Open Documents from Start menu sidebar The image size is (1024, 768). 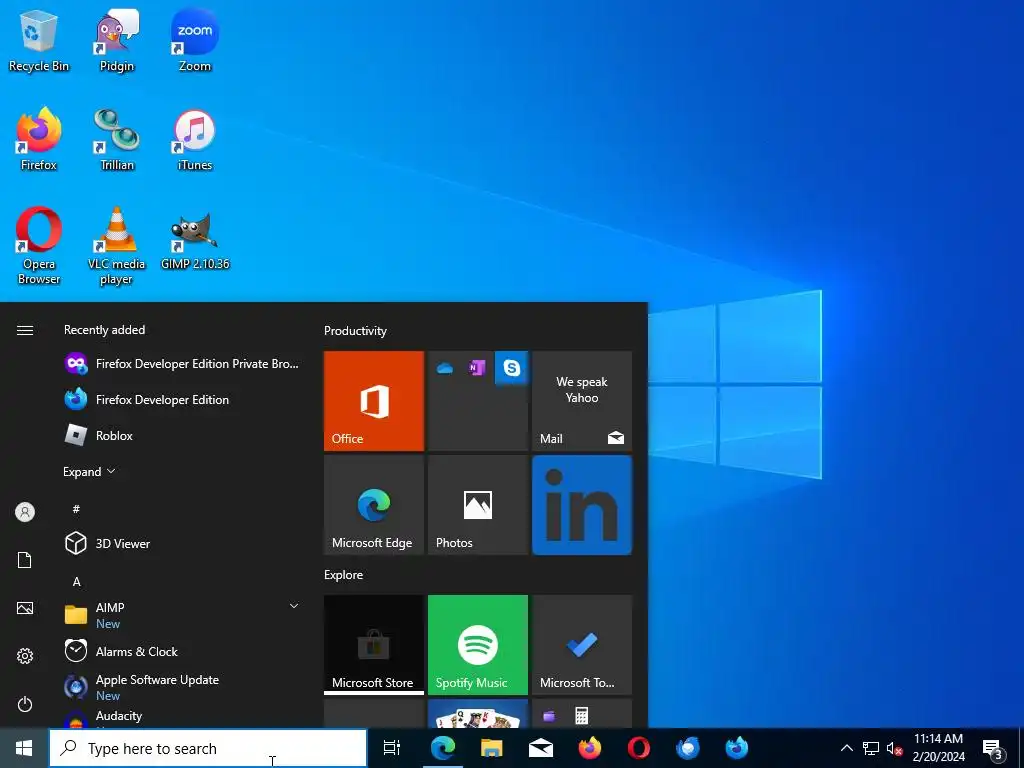25,560
